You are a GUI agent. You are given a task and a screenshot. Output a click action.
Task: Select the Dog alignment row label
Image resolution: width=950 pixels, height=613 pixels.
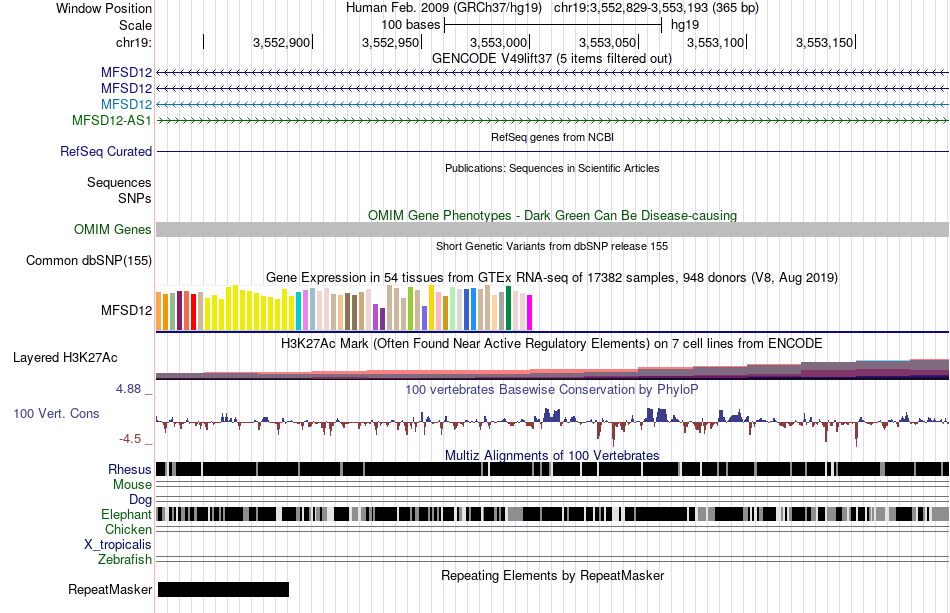[x=140, y=499]
